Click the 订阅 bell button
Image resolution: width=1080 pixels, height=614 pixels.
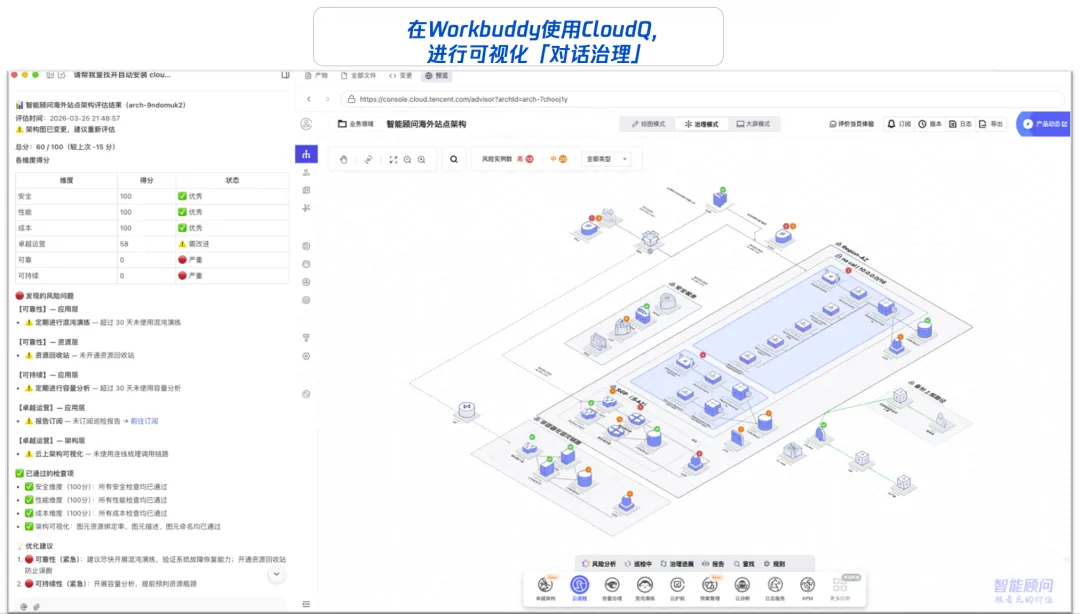pyautogui.click(x=899, y=124)
